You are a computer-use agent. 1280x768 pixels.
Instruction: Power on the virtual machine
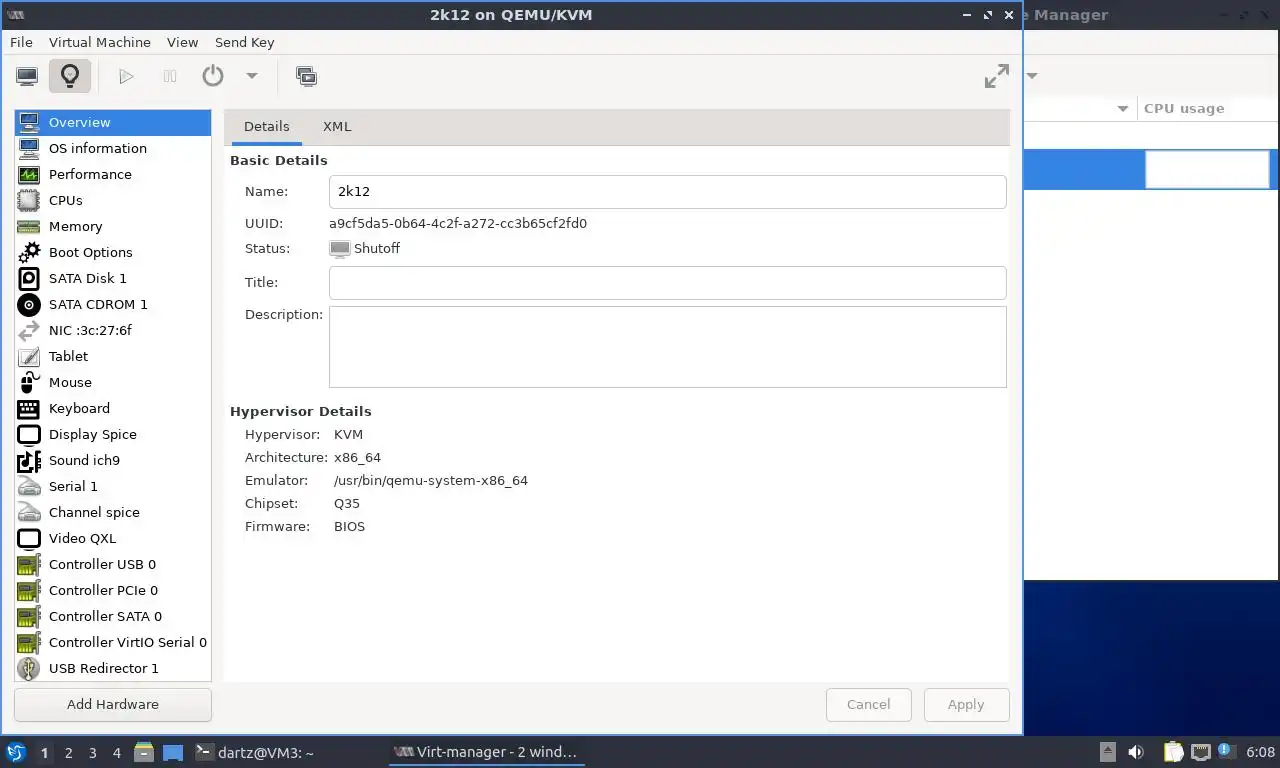(x=126, y=76)
